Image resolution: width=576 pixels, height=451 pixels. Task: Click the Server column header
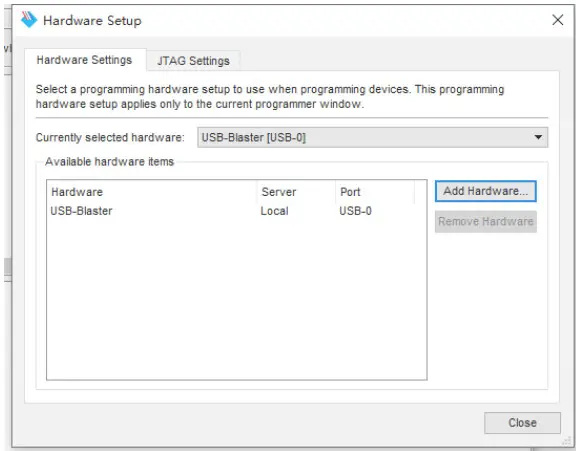[296, 192]
